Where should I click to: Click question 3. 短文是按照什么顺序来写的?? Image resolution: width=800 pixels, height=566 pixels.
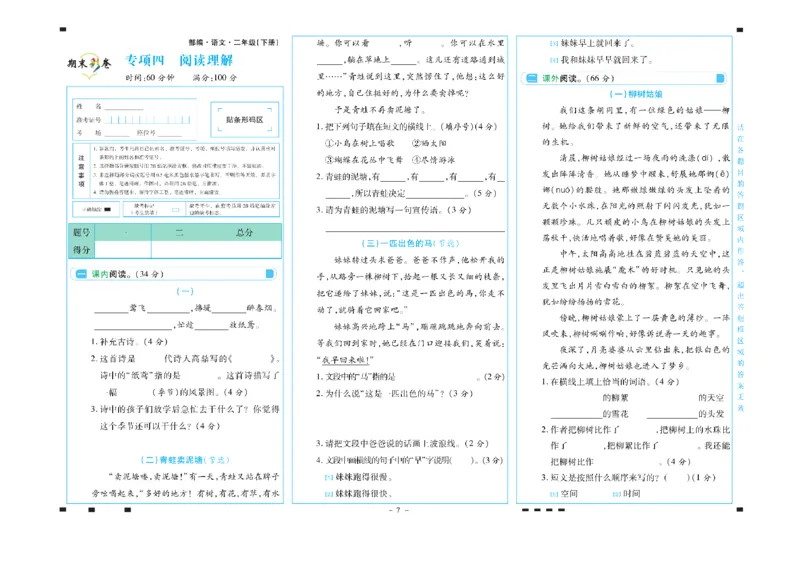(628, 477)
